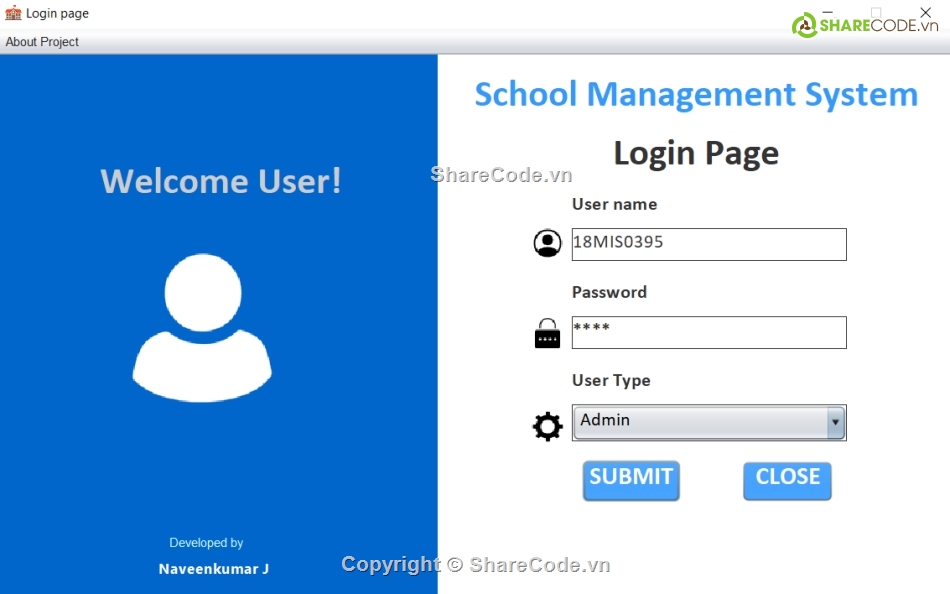Click the Password label text

(x=609, y=292)
